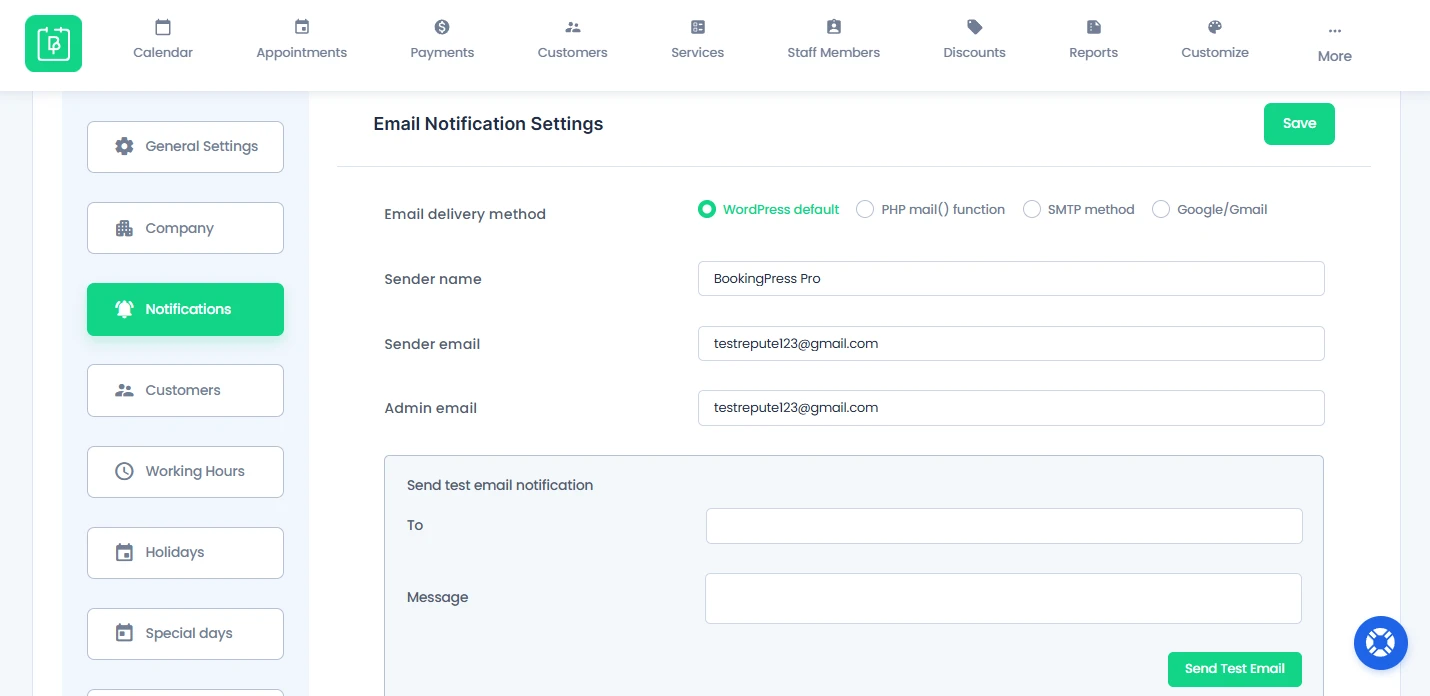Click the building icon beside Company
Image resolution: width=1430 pixels, height=696 pixels.
(x=124, y=228)
